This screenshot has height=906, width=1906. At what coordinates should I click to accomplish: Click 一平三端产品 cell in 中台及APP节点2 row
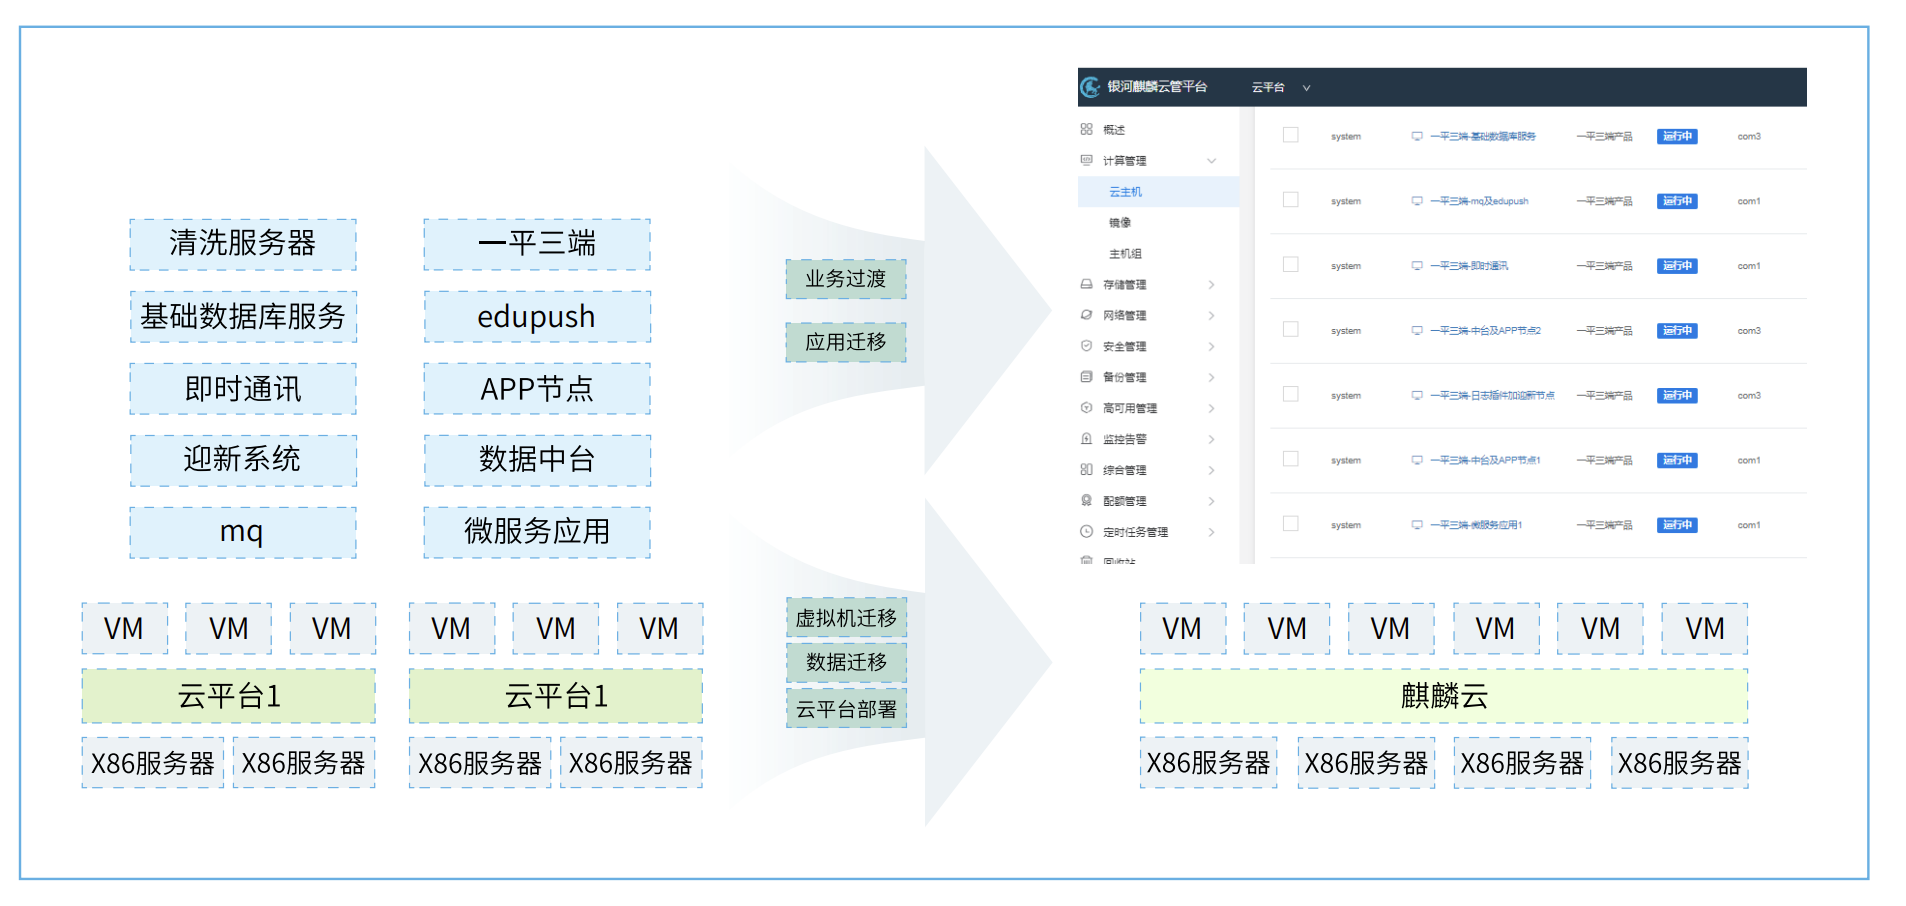pyautogui.click(x=1604, y=331)
